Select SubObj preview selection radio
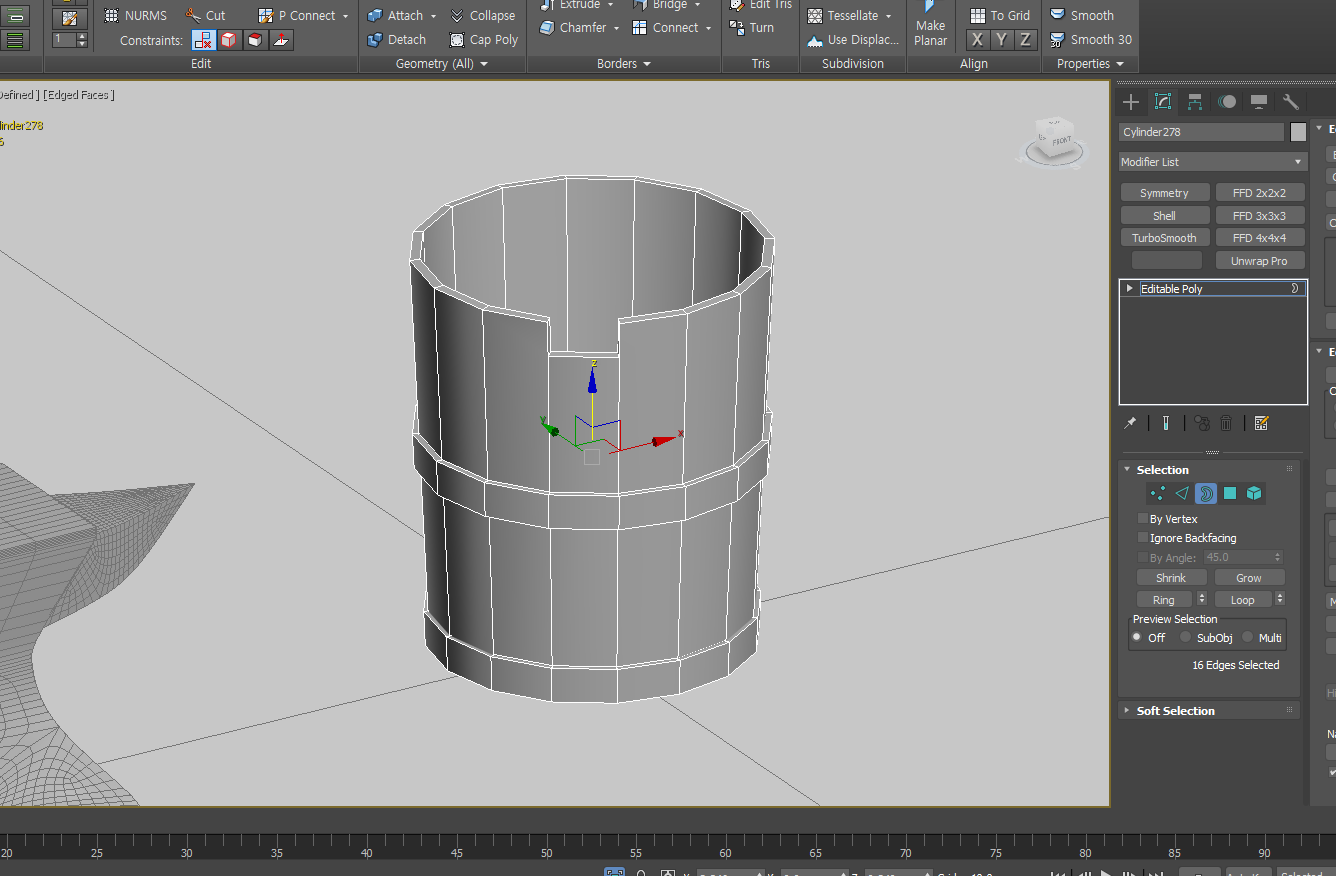 tap(1186, 637)
